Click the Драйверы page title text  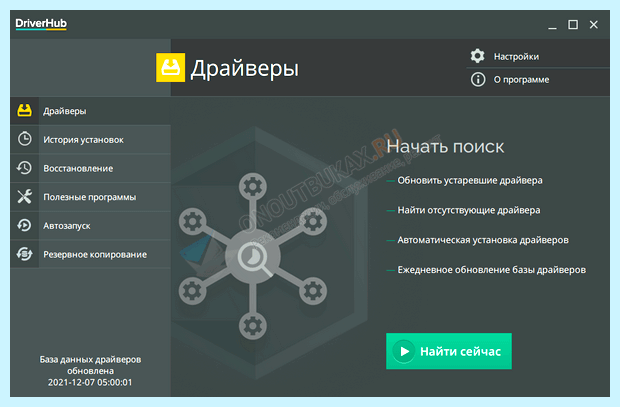pos(244,68)
